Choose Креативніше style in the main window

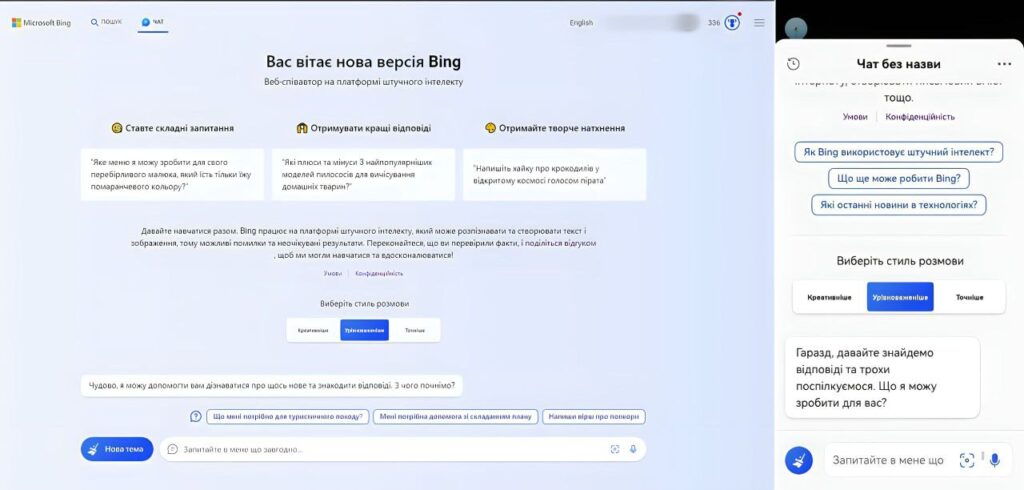point(313,330)
